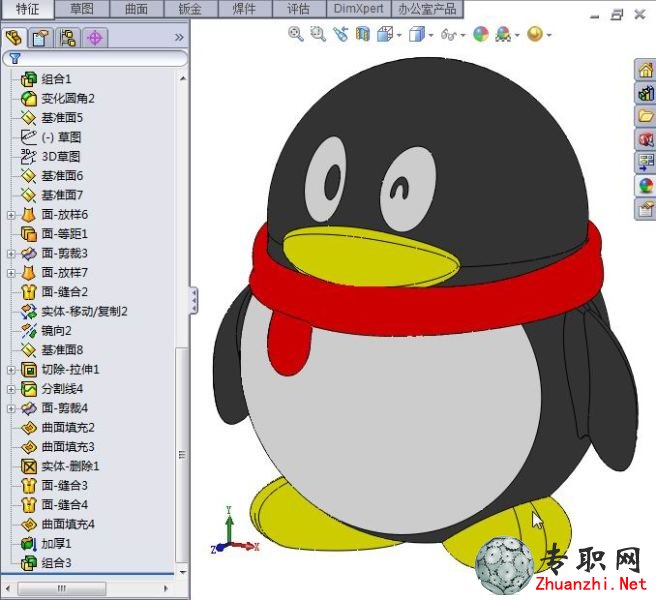Open Hide/Show Items dropdown arrow
Image resolution: width=656 pixels, height=600 pixels.
tap(463, 35)
